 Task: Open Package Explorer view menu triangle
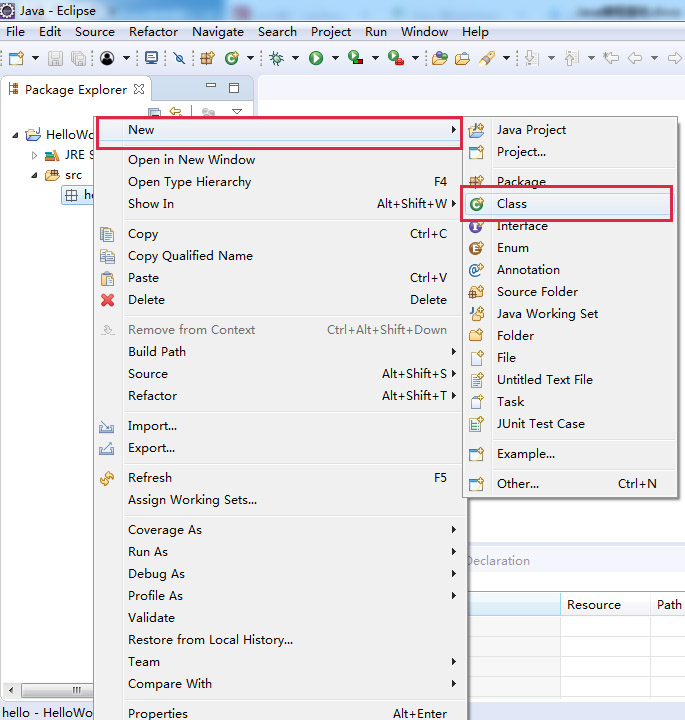[237, 112]
